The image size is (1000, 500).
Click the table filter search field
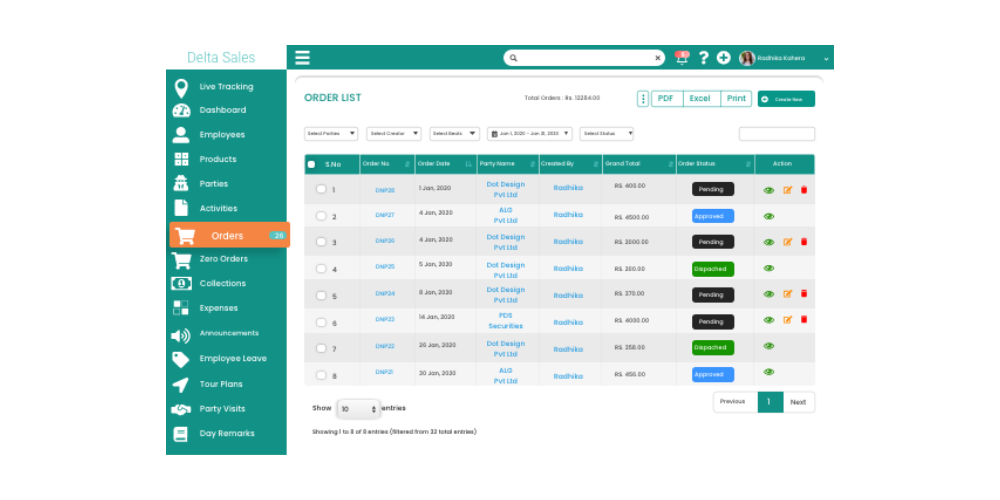coord(777,134)
